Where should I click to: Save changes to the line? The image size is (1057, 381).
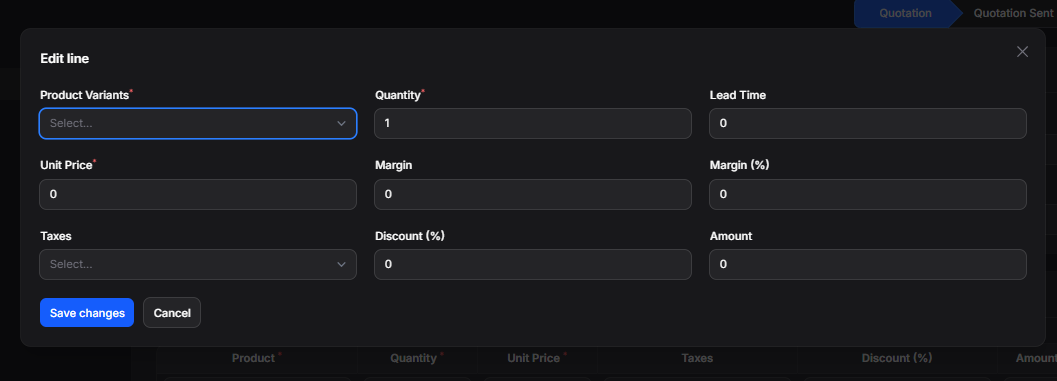87,313
